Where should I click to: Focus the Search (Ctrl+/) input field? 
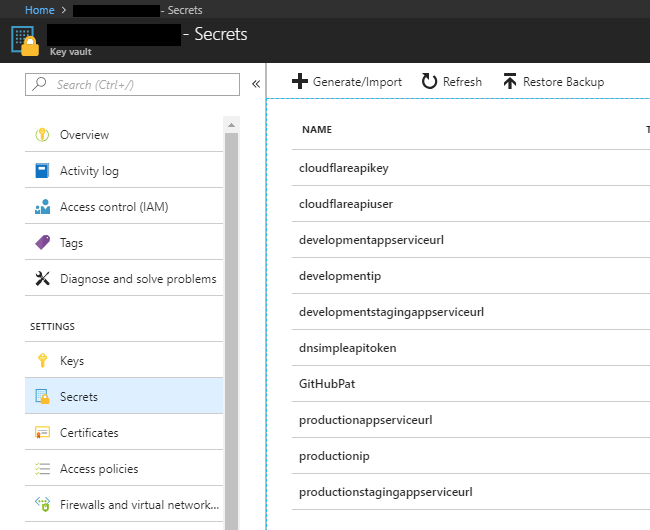[132, 85]
